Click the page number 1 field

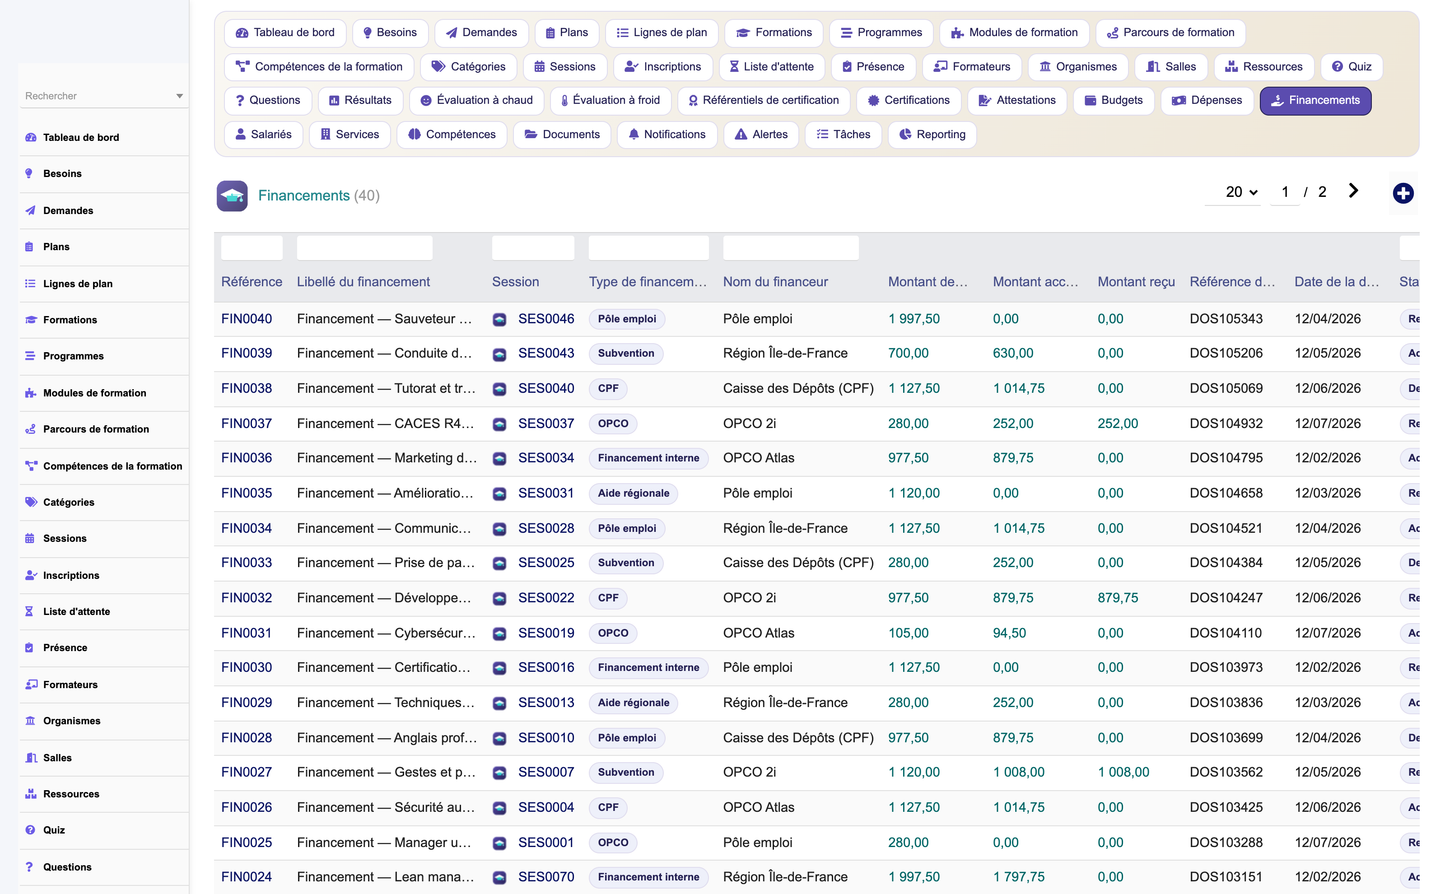(1285, 192)
